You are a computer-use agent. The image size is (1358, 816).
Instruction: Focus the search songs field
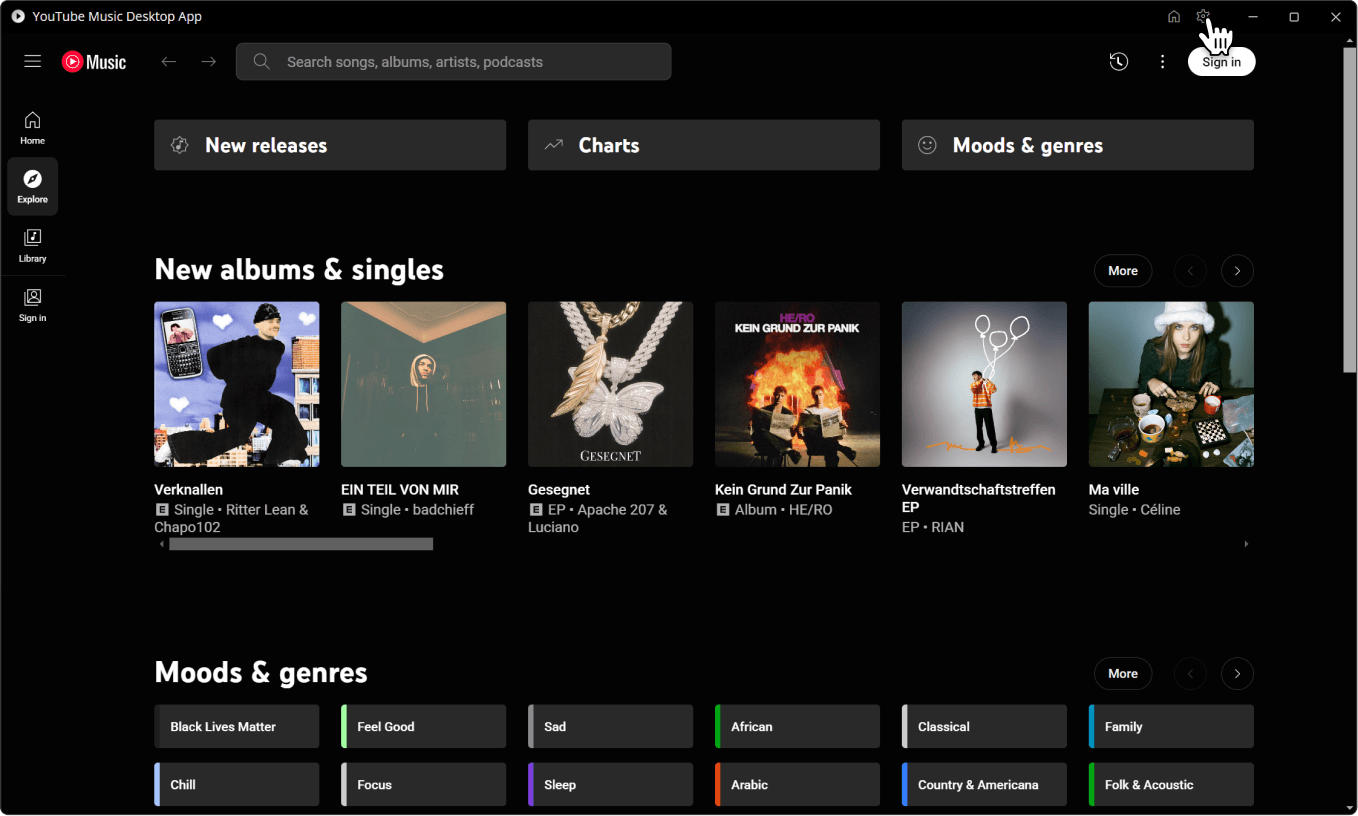[x=454, y=62]
